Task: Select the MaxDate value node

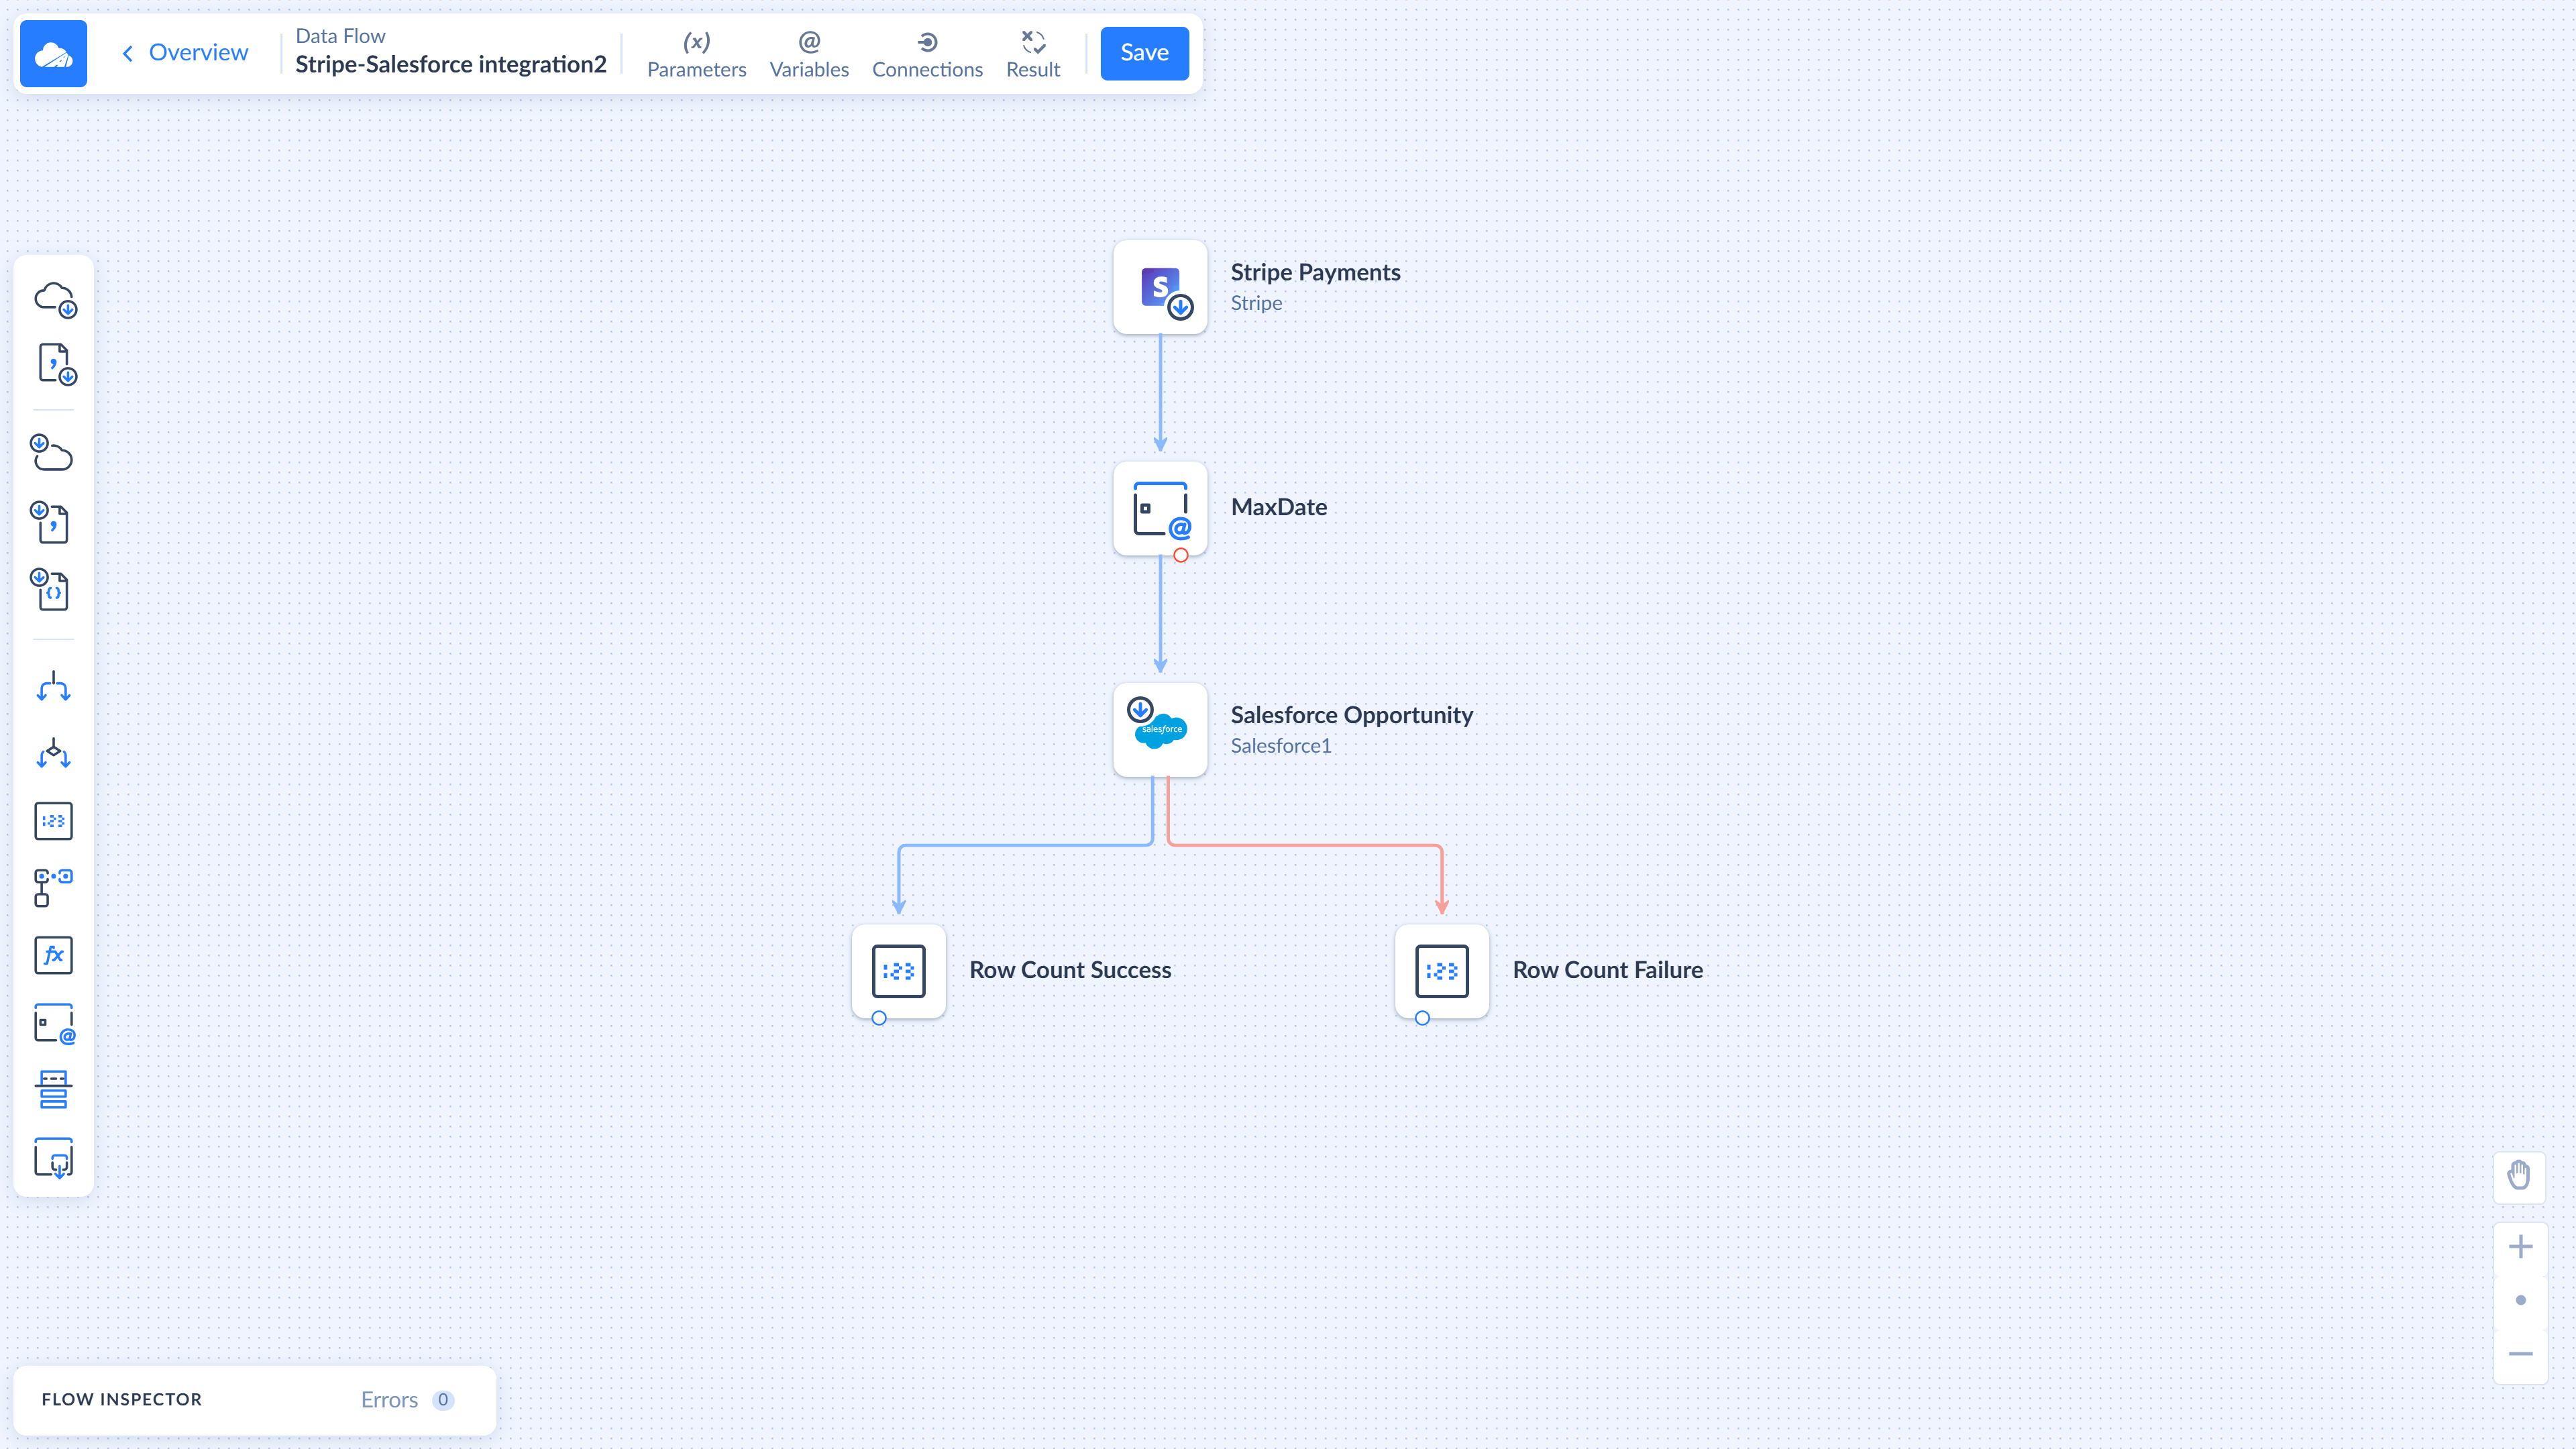Action: coord(1160,508)
